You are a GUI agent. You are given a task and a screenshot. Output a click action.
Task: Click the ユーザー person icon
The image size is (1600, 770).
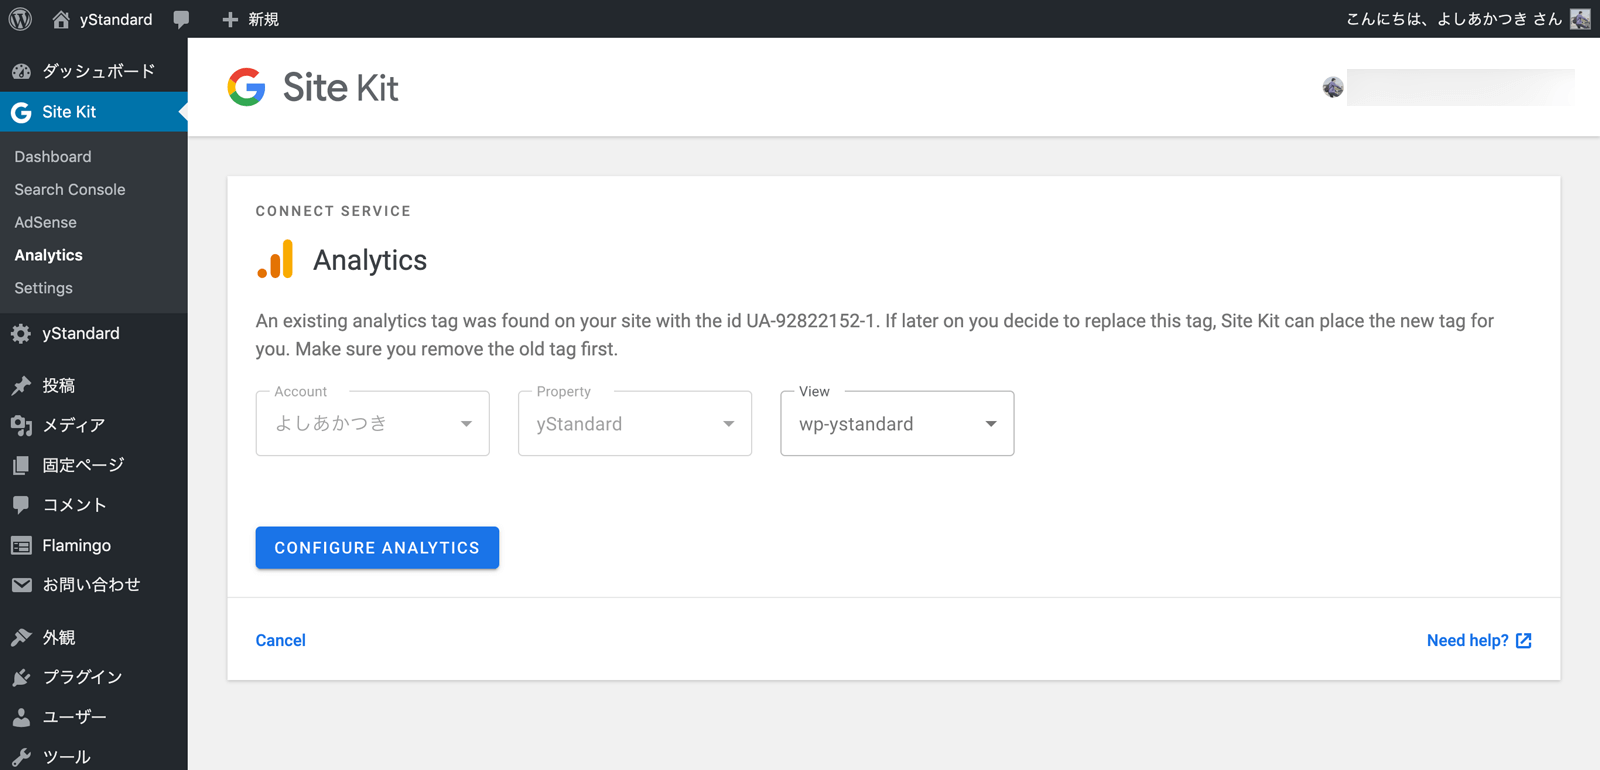[21, 717]
